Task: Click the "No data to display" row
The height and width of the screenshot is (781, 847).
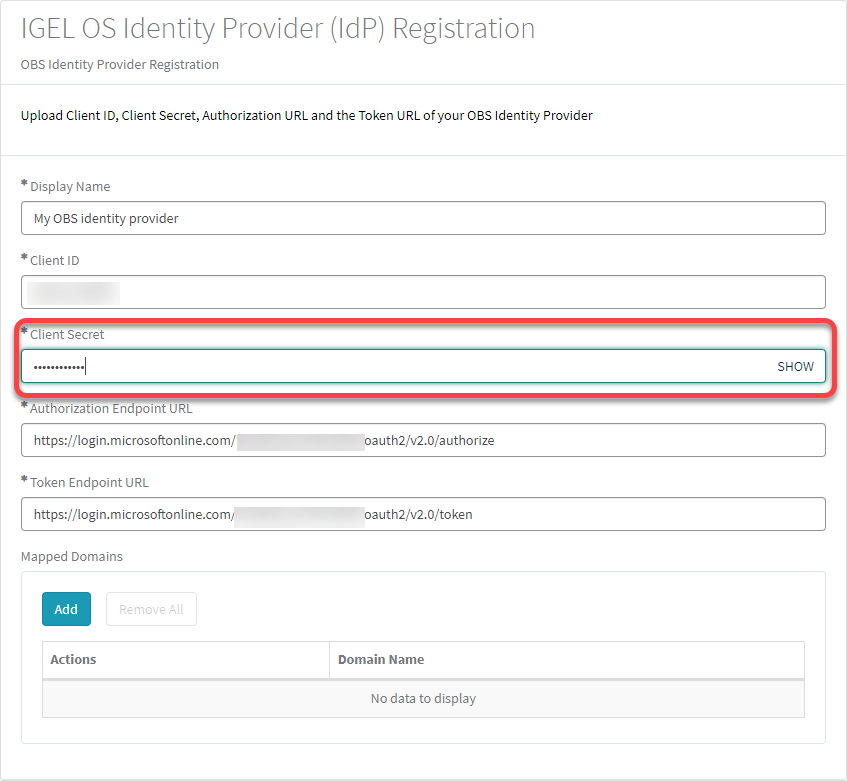Action: click(x=423, y=698)
